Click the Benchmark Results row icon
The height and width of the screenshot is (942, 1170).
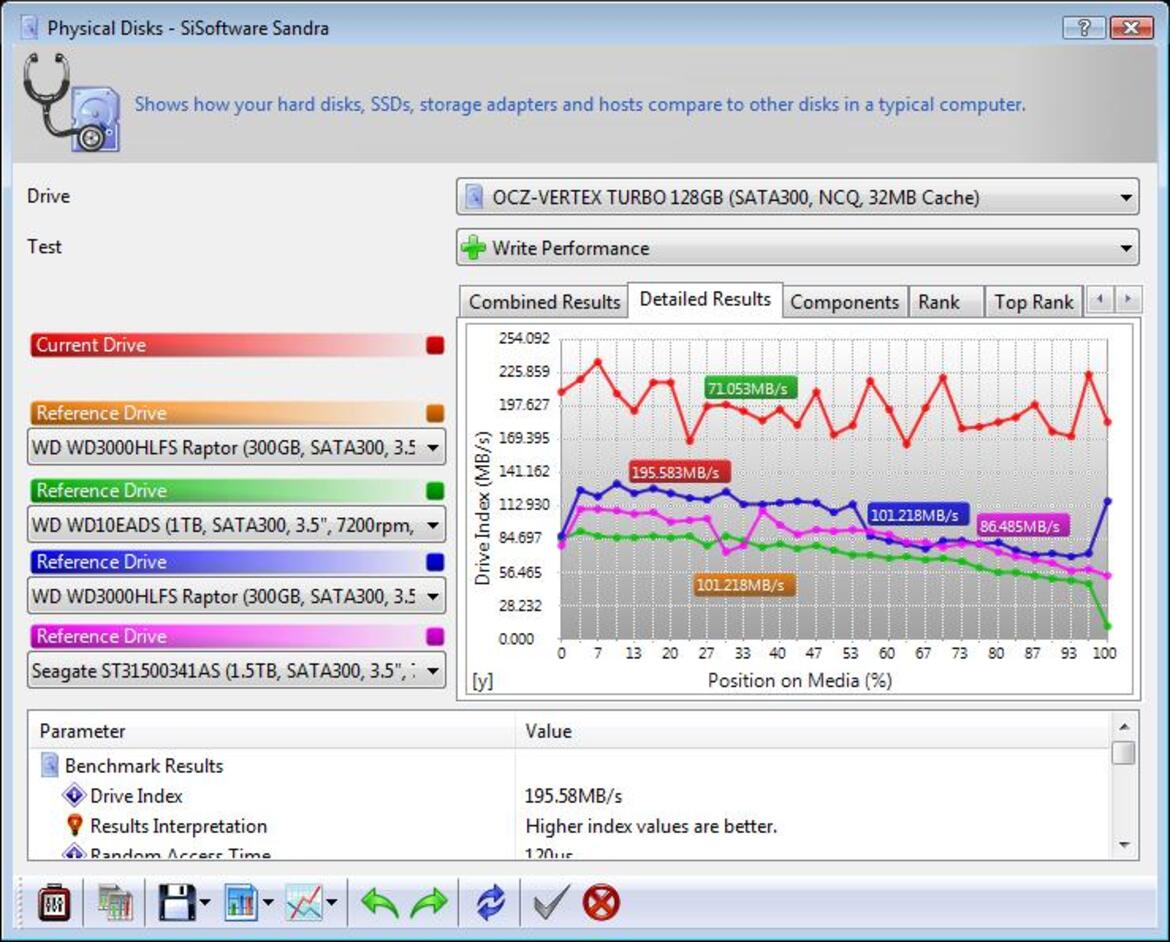49,765
